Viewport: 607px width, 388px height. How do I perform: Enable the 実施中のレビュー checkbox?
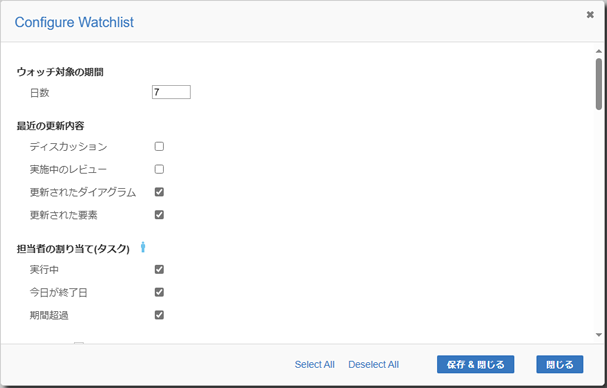[x=159, y=169]
